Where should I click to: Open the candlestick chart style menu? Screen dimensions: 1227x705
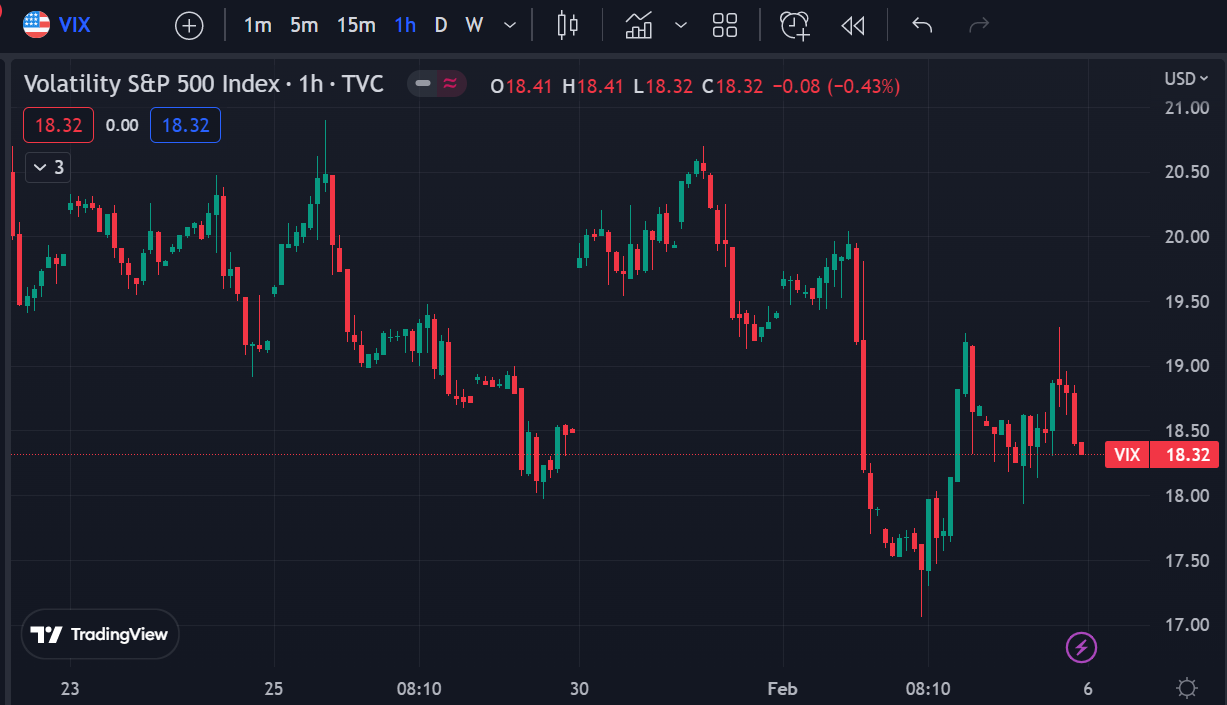point(568,25)
